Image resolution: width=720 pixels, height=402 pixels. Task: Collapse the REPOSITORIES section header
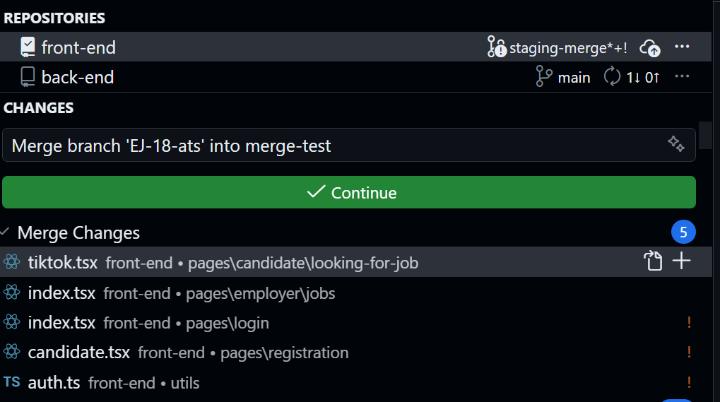pyautogui.click(x=54, y=18)
